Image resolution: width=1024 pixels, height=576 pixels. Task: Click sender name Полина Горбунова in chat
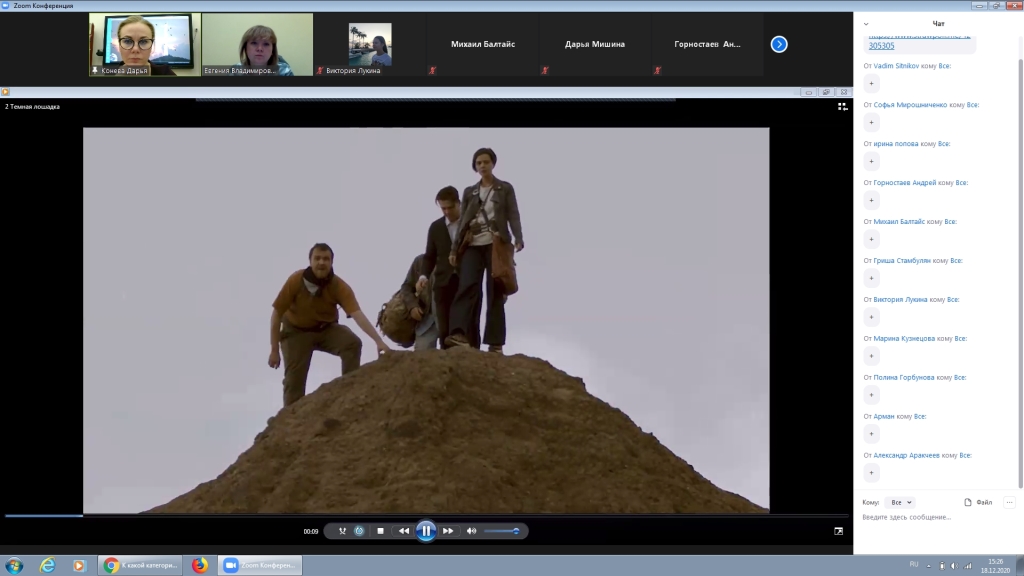[x=904, y=377]
